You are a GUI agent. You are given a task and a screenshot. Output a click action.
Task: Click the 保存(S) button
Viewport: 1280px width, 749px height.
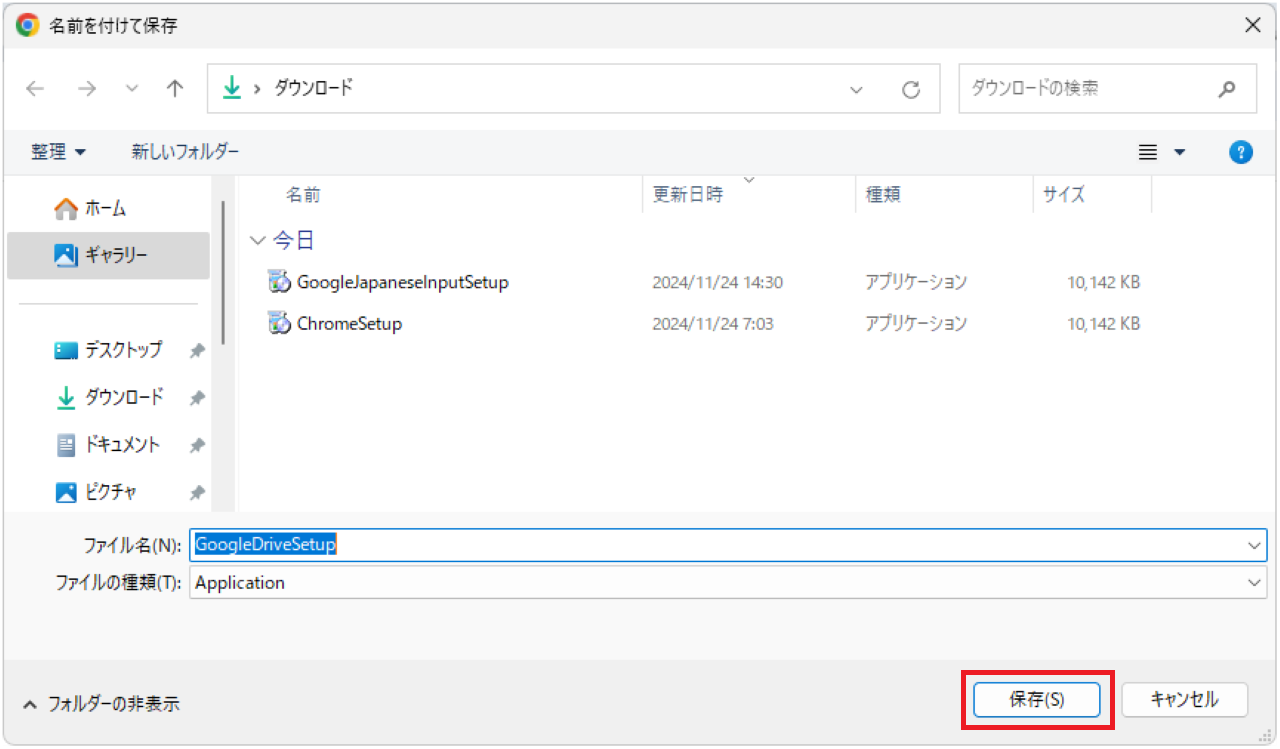1036,700
